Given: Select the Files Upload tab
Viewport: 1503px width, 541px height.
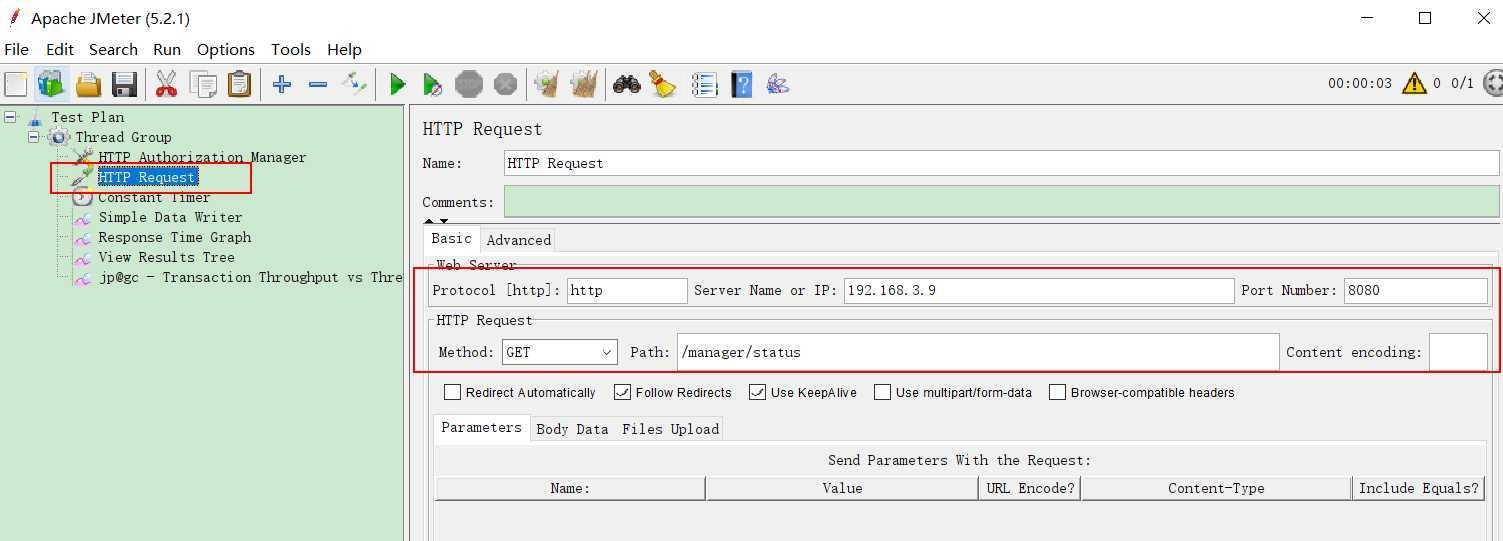Looking at the screenshot, I should click(x=670, y=429).
